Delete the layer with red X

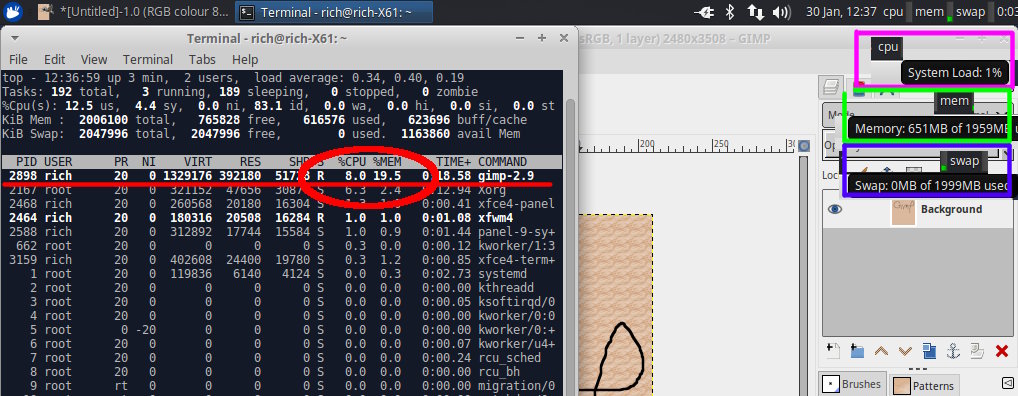[x=1001, y=351]
